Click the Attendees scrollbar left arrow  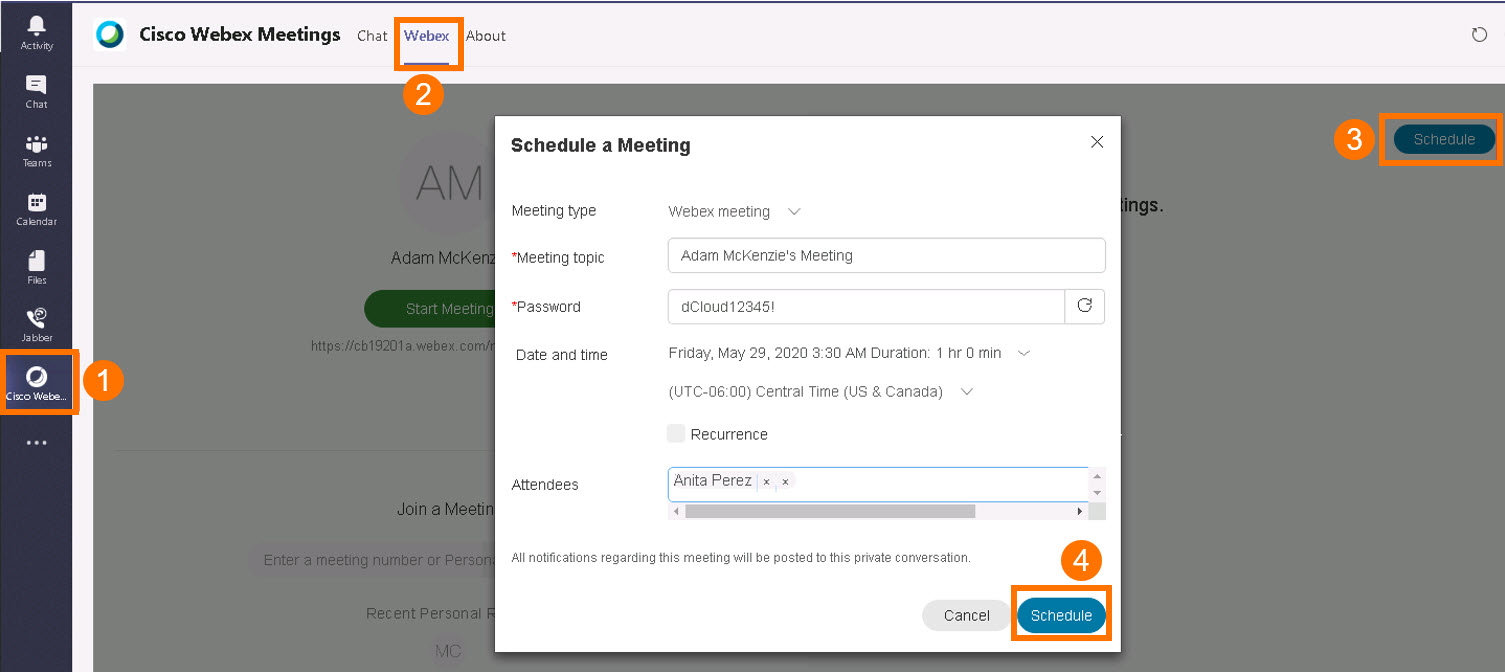pyautogui.click(x=677, y=511)
